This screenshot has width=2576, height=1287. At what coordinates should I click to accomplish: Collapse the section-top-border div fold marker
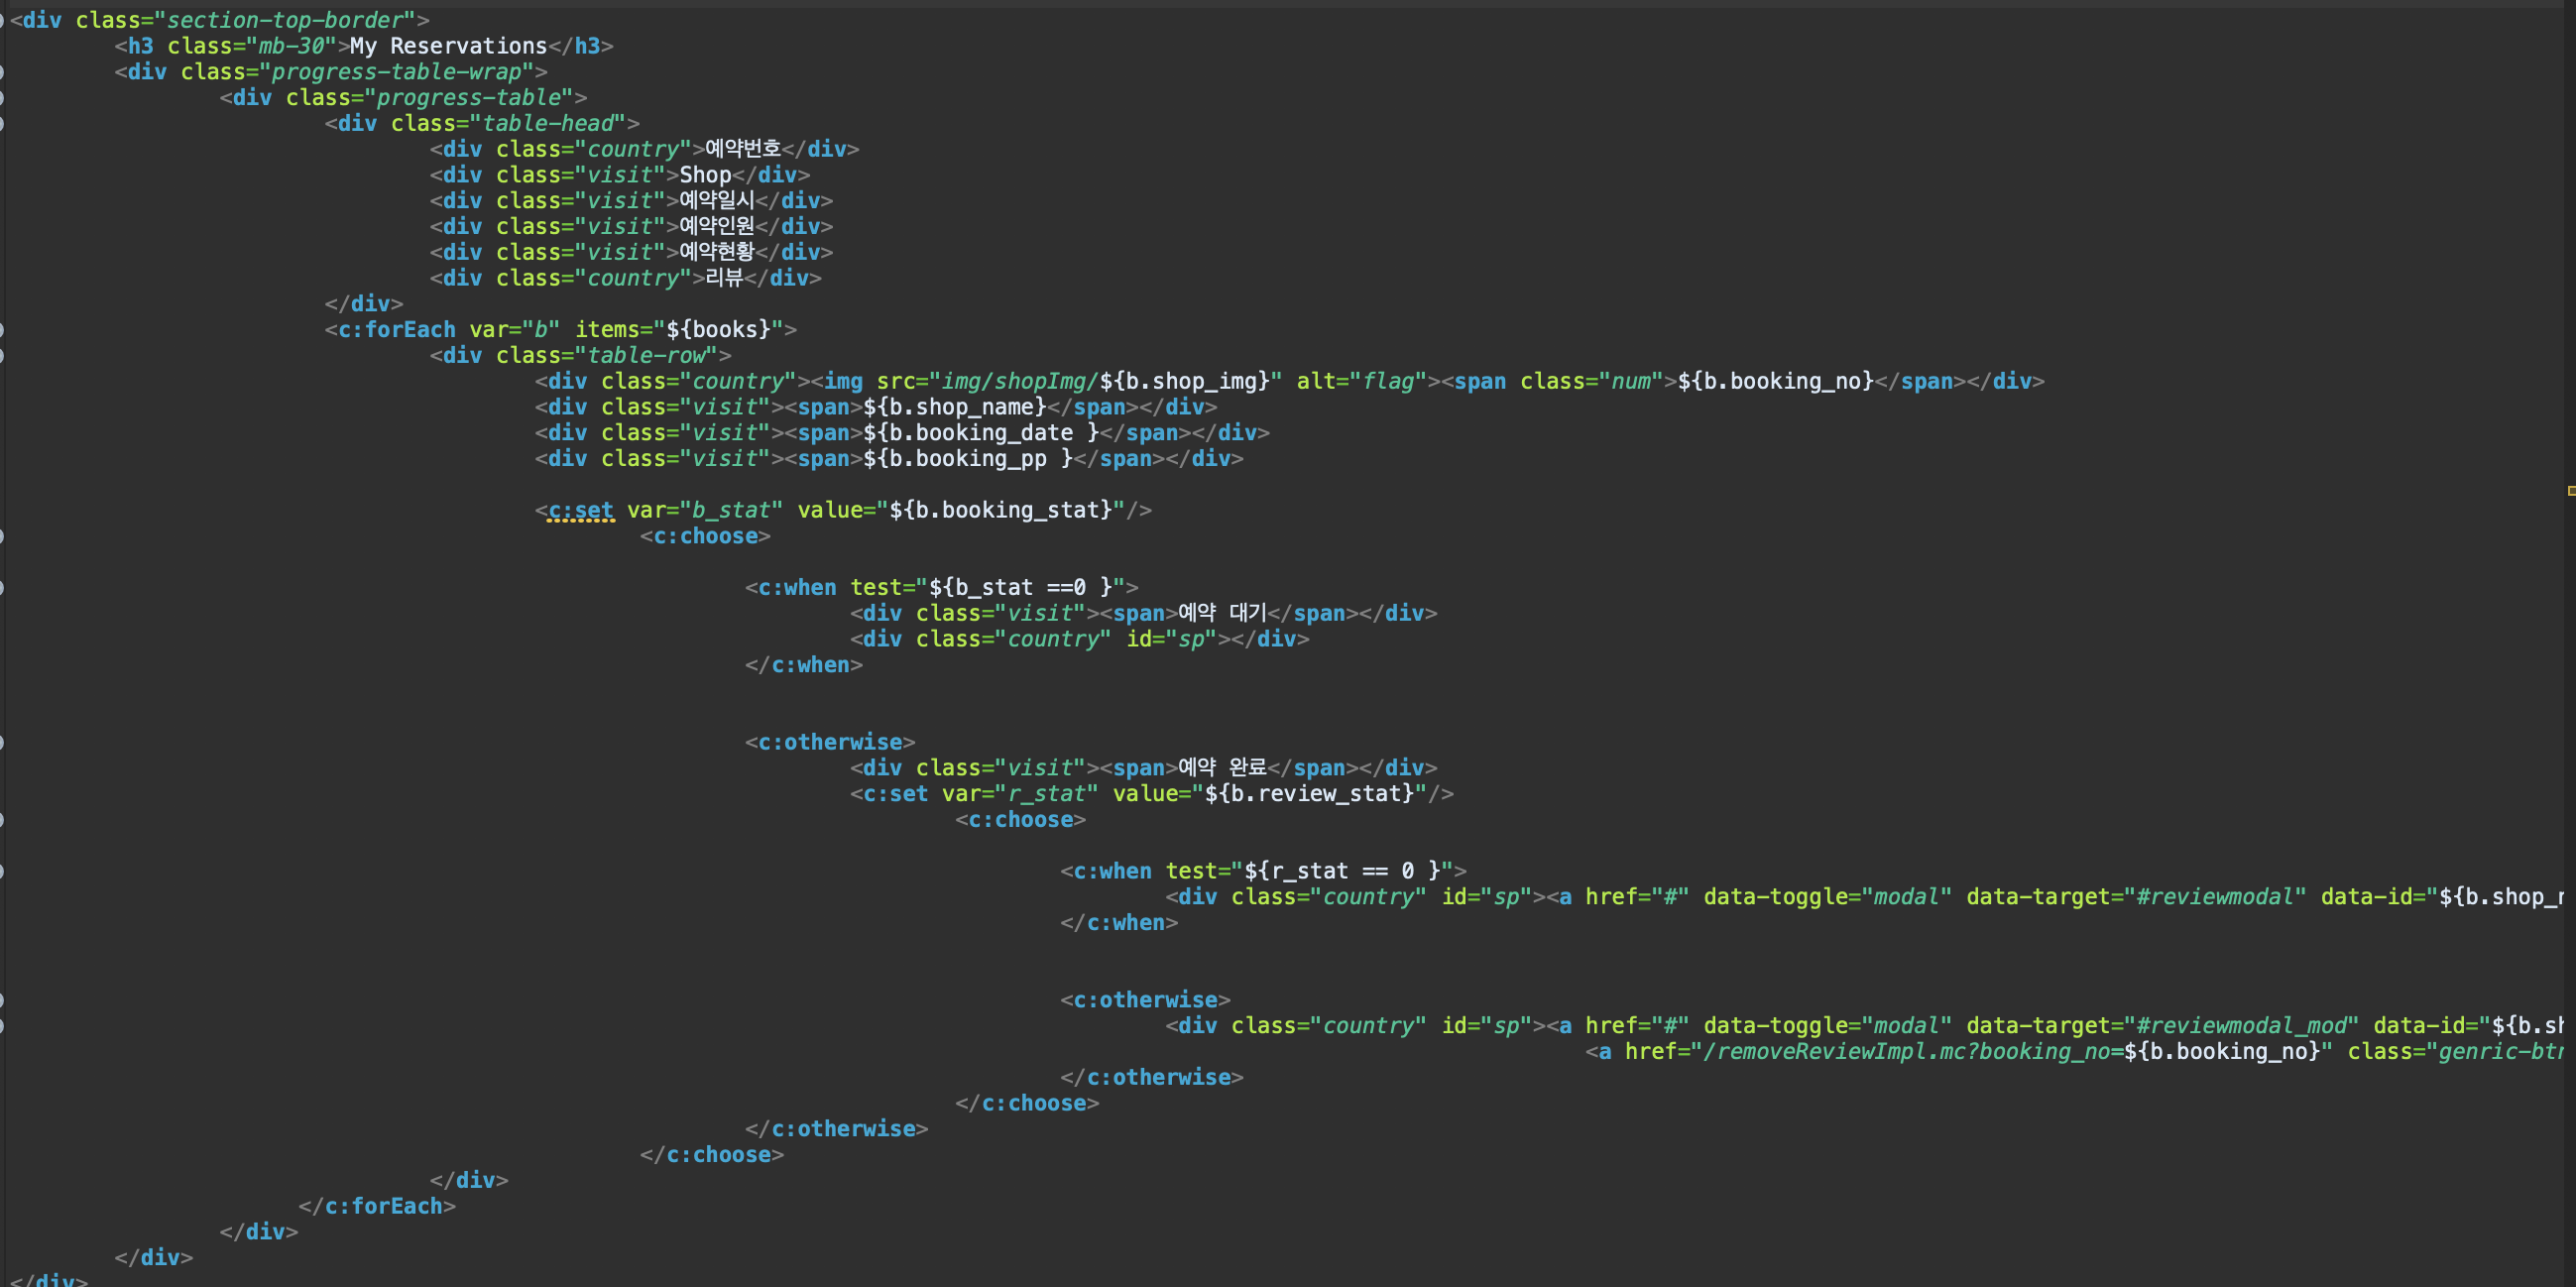pyautogui.click(x=2, y=20)
